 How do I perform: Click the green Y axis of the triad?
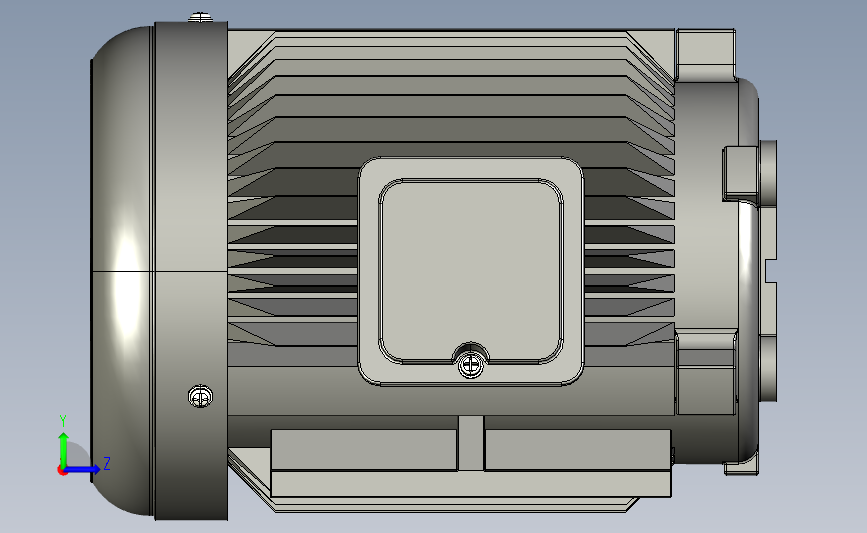[64, 449]
